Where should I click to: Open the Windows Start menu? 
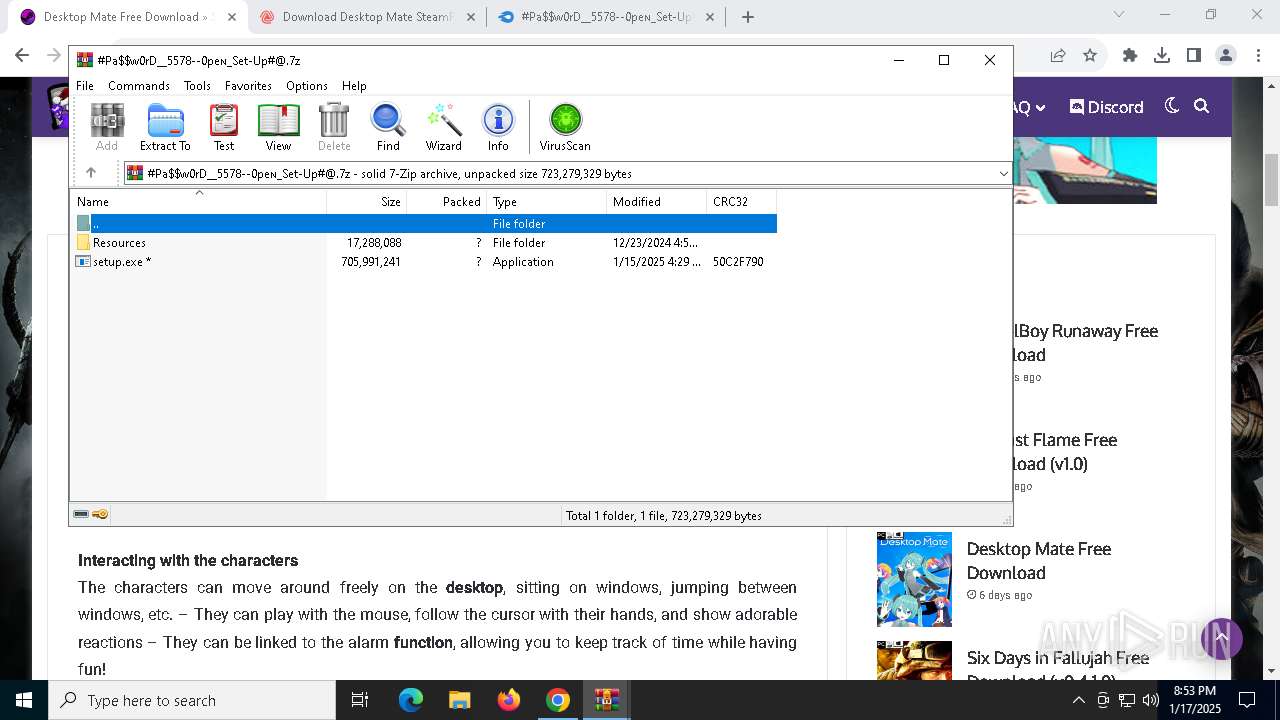coord(24,700)
